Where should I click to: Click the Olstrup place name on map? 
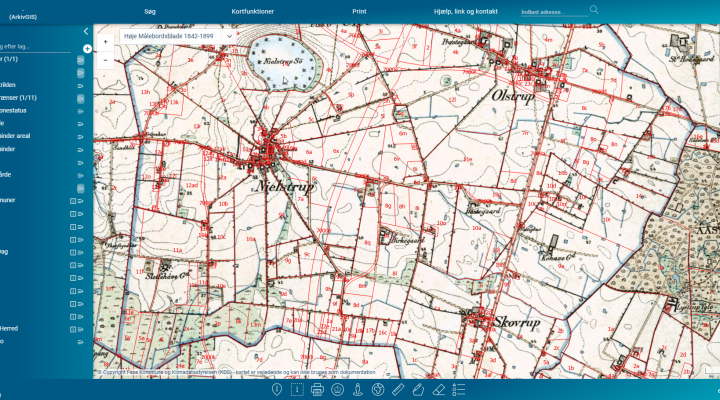coord(513,96)
